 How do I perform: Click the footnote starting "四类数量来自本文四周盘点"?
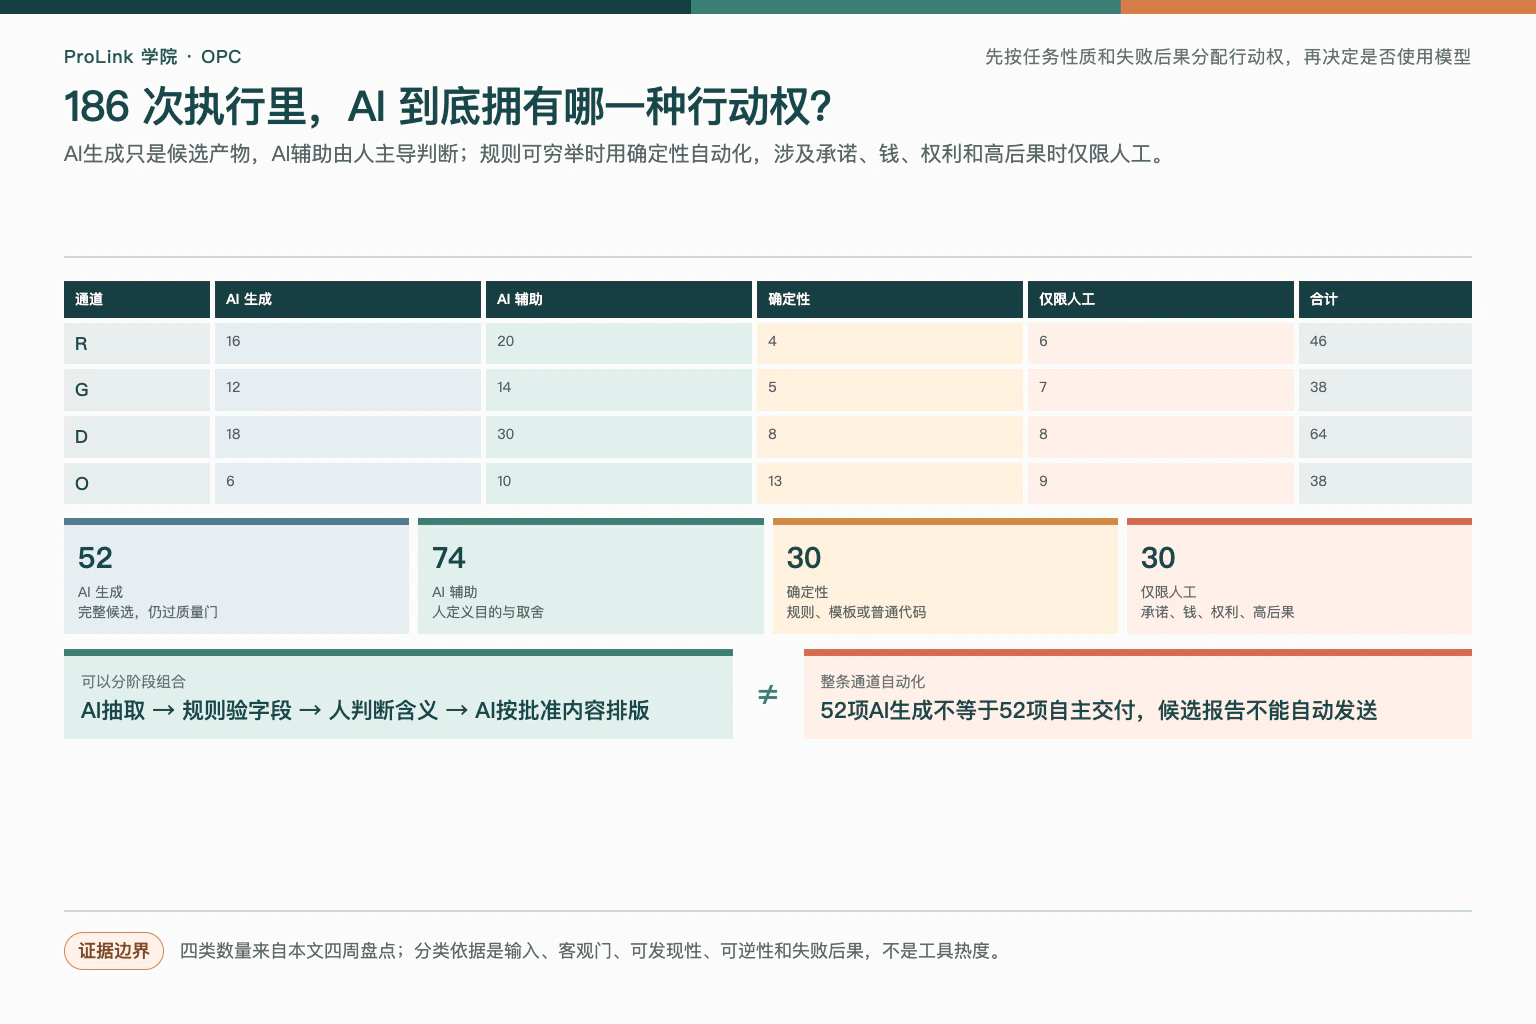pyautogui.click(x=591, y=951)
